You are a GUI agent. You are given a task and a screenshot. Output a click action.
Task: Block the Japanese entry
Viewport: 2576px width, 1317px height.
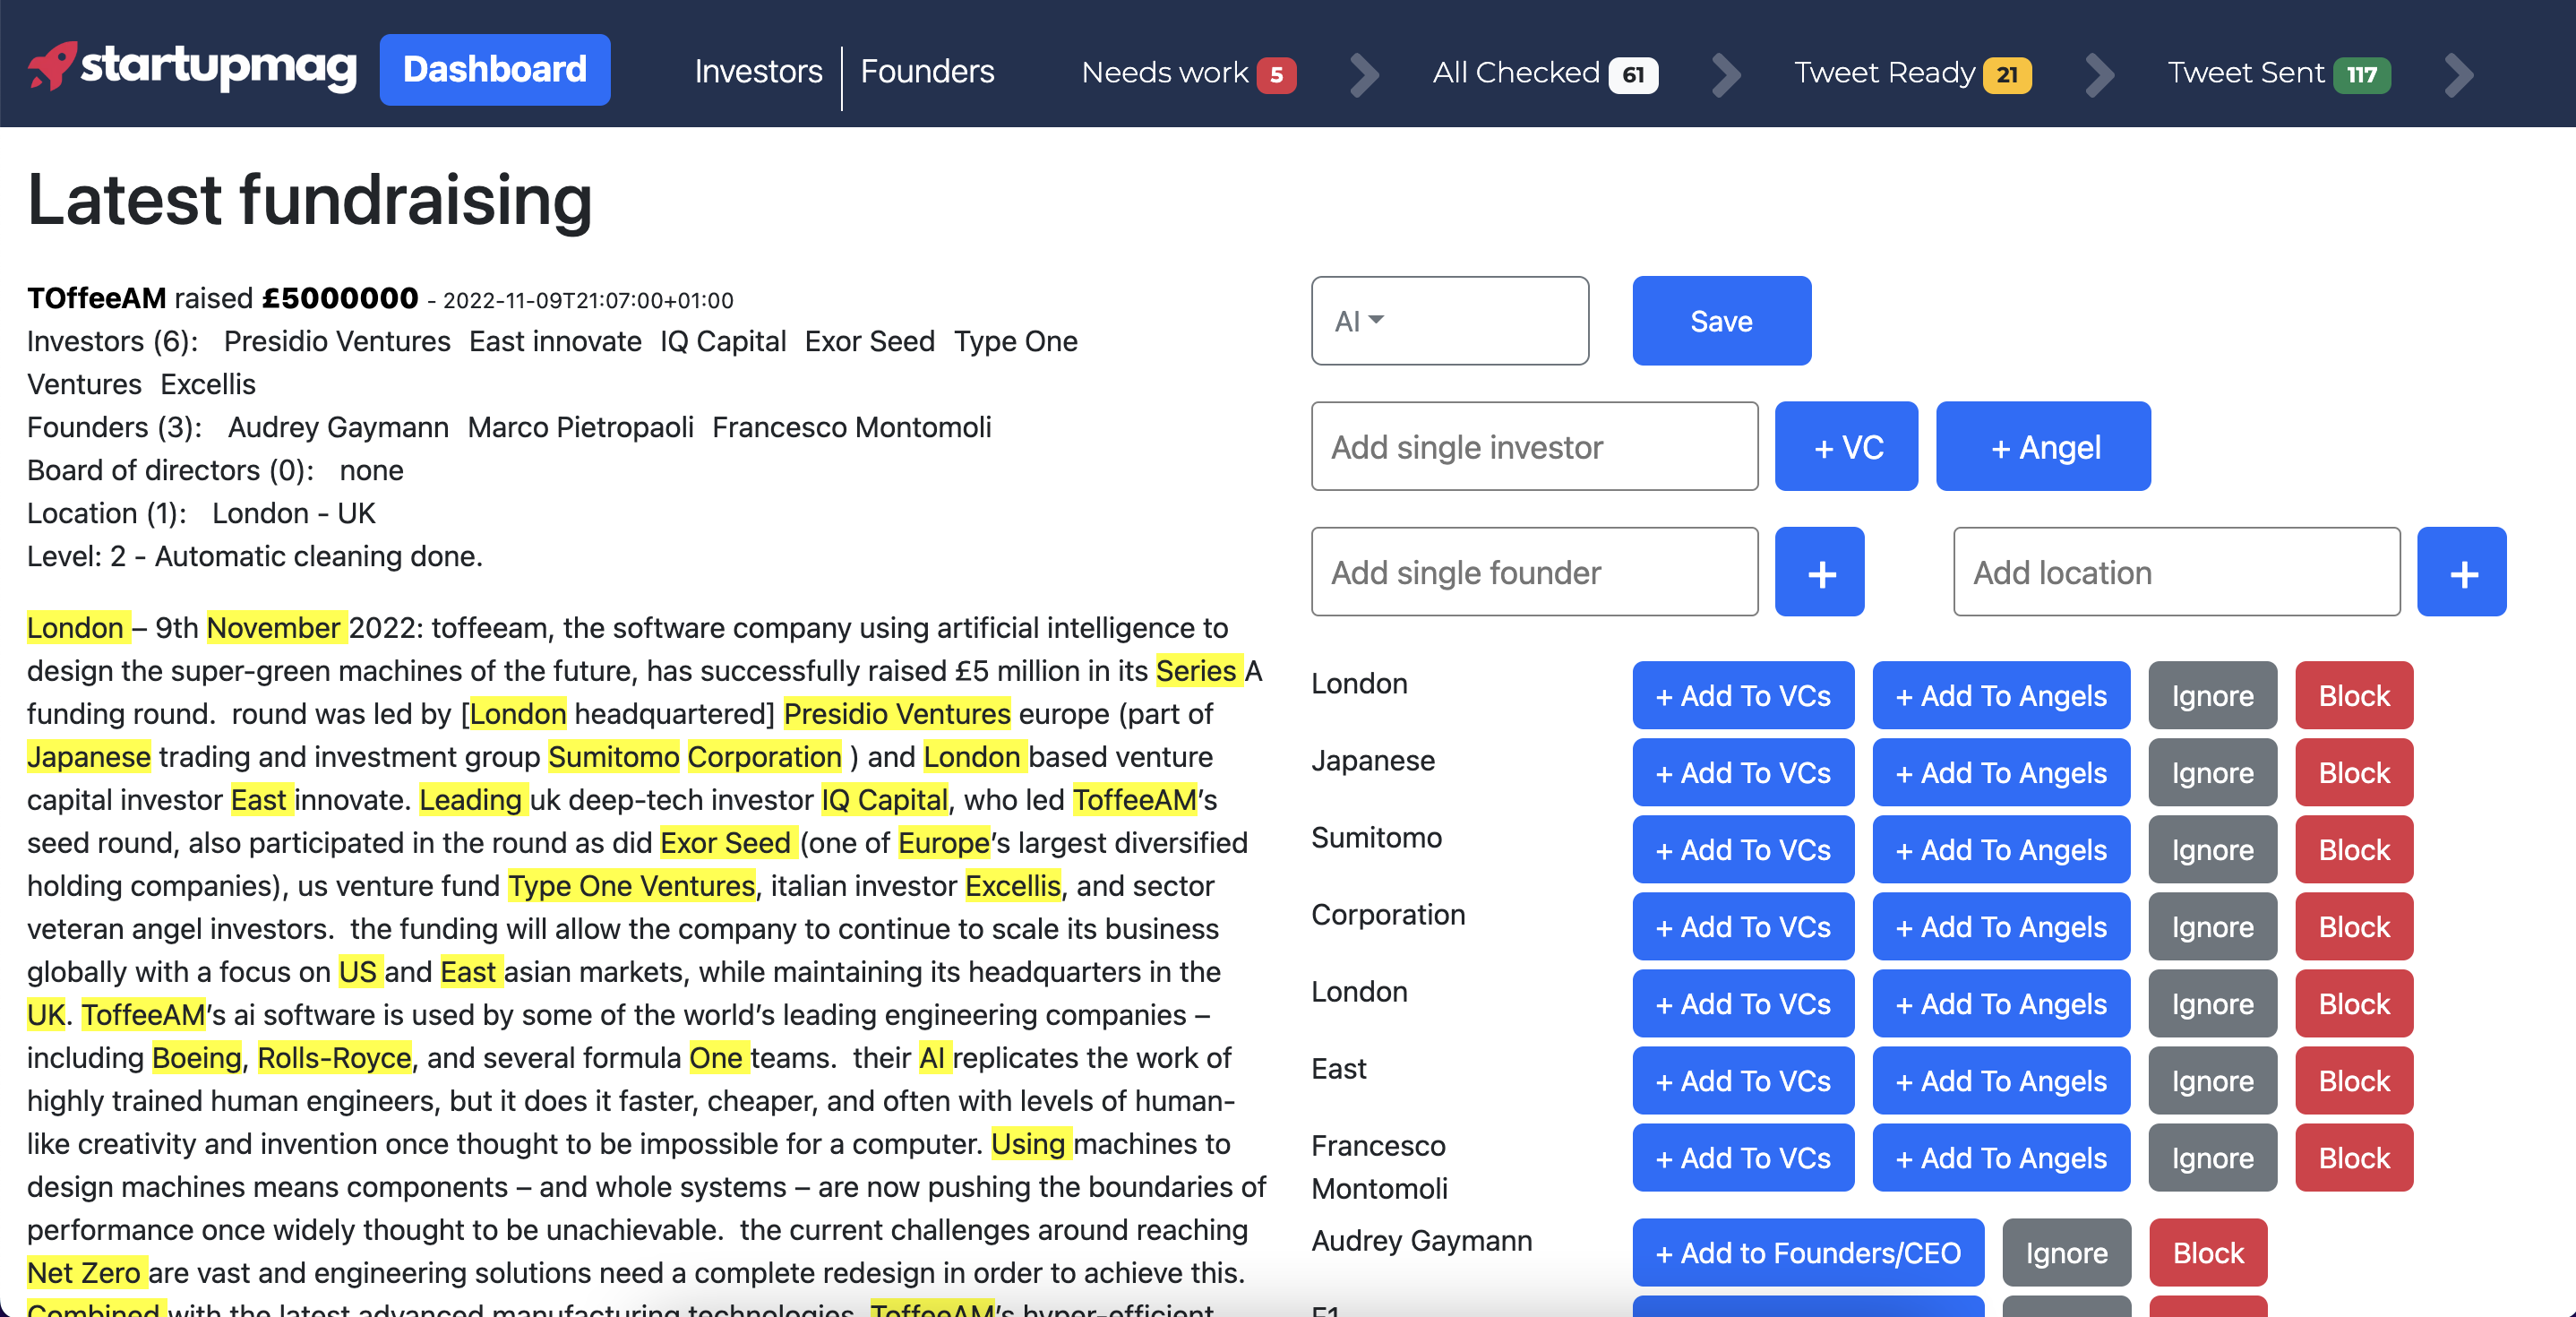point(2354,773)
